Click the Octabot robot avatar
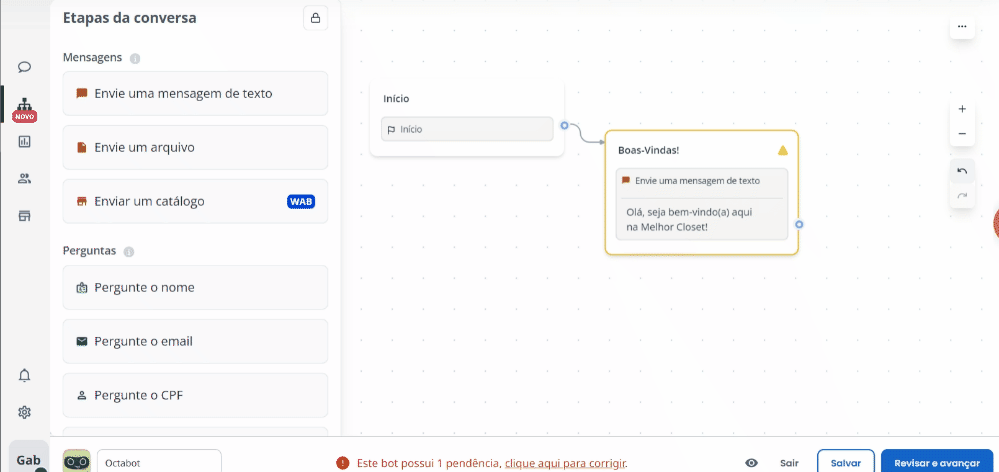 click(x=76, y=461)
